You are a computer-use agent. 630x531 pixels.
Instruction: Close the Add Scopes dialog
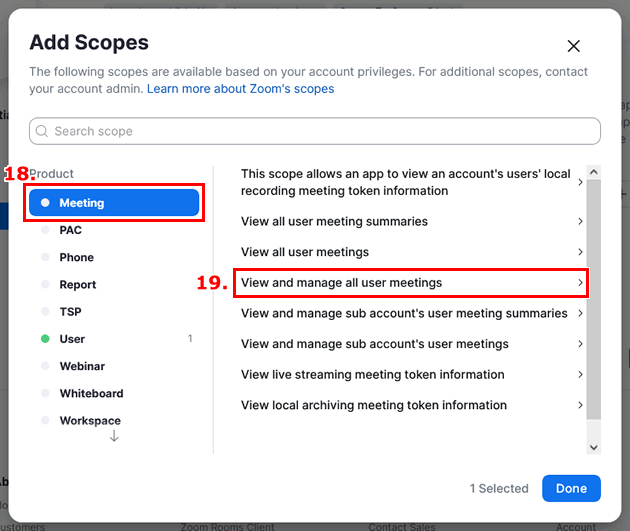click(573, 46)
